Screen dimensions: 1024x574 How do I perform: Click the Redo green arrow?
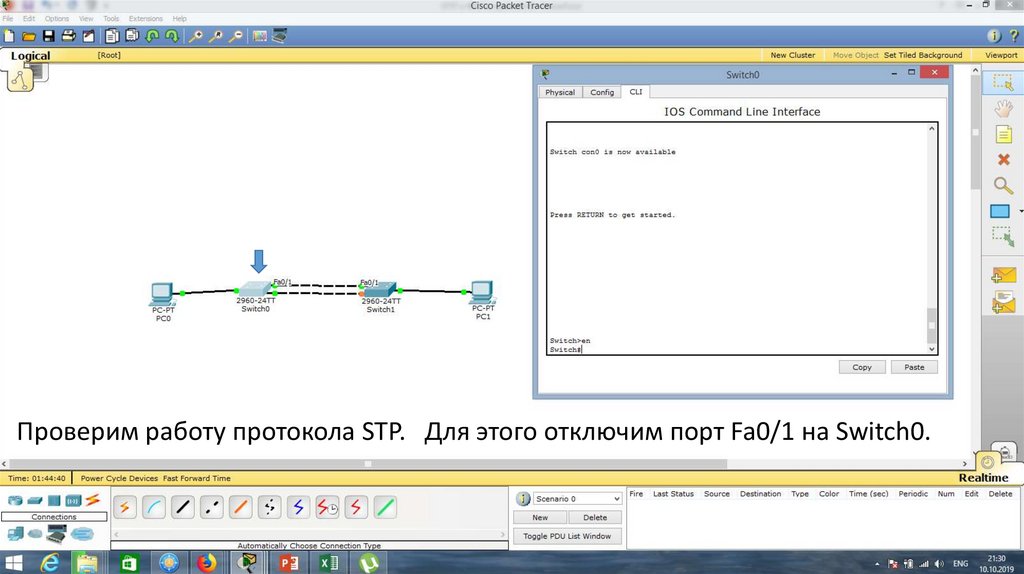tap(172, 36)
